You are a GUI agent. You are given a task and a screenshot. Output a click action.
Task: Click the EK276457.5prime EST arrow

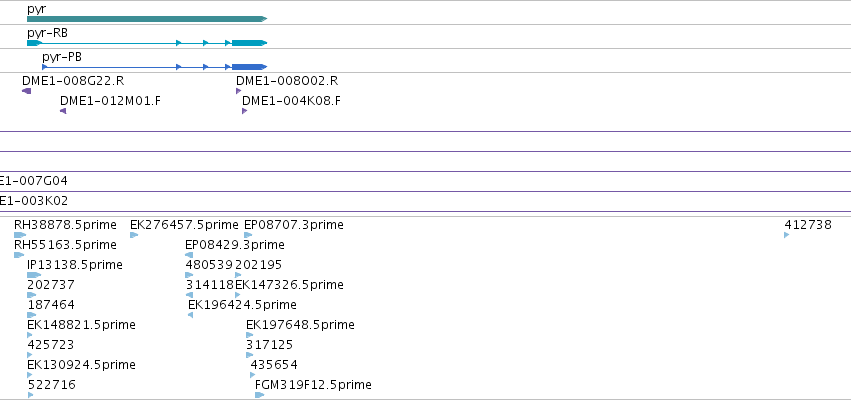tap(134, 235)
